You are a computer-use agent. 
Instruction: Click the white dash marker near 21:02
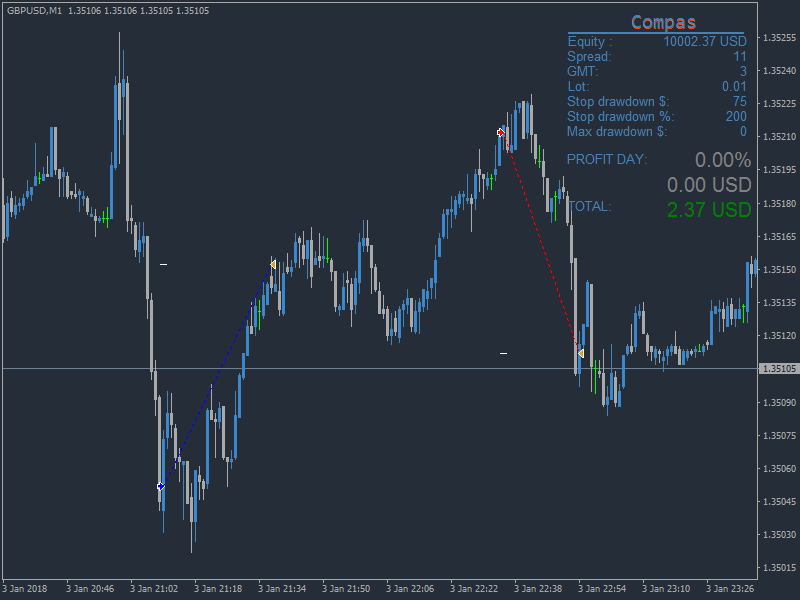tap(163, 264)
